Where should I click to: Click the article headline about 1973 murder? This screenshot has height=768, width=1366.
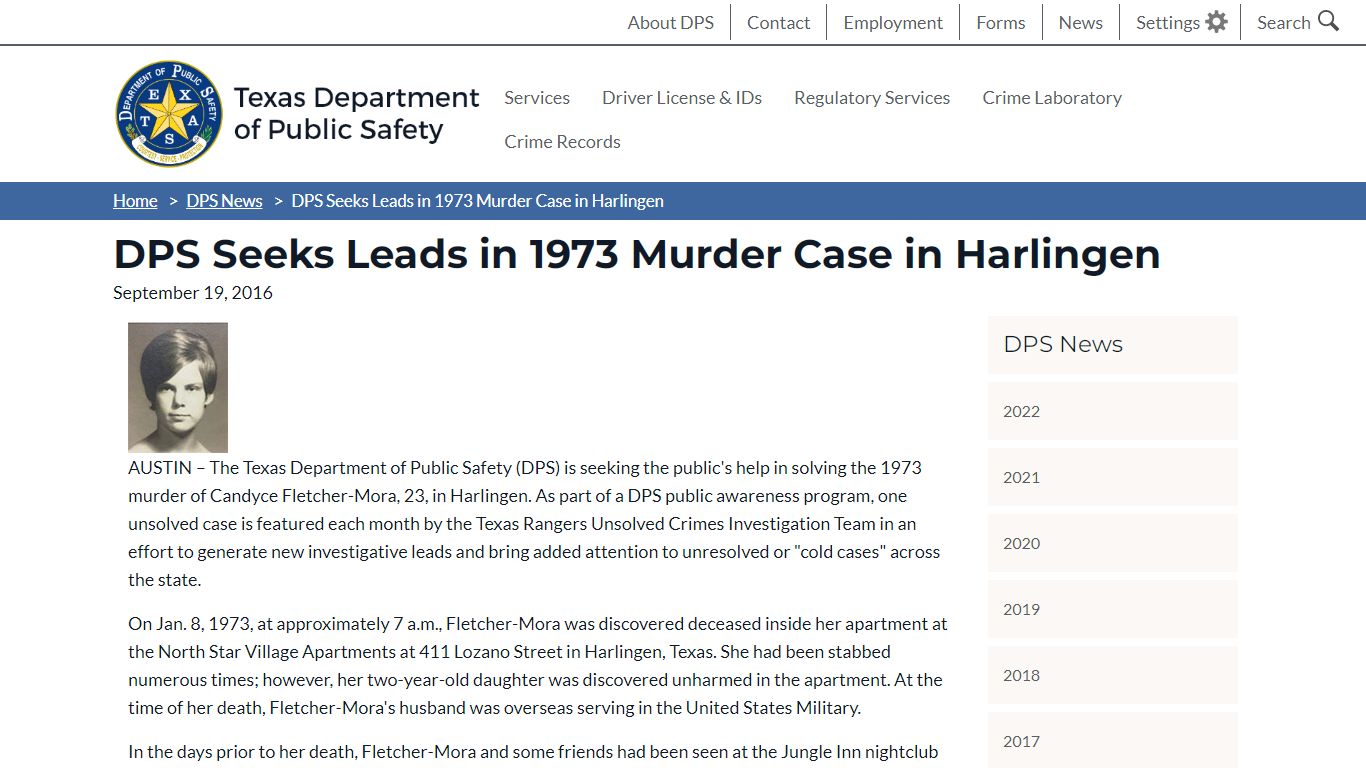click(637, 254)
